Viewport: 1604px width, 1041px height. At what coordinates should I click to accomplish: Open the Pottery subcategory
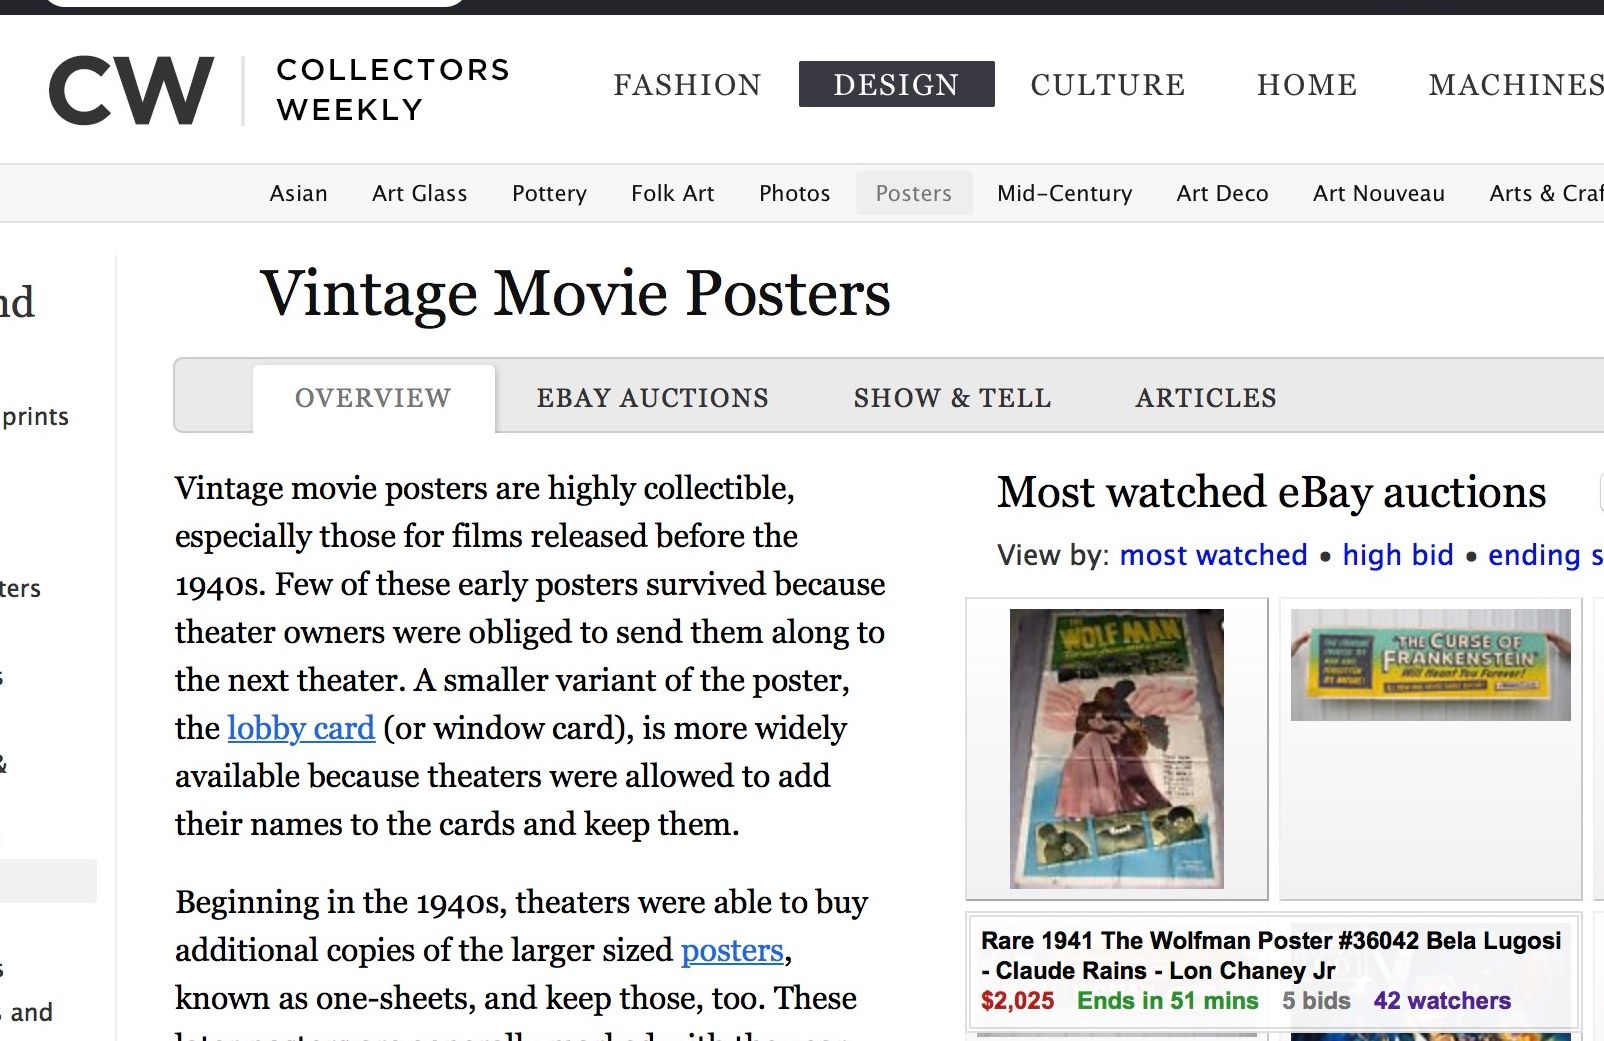pyautogui.click(x=549, y=193)
